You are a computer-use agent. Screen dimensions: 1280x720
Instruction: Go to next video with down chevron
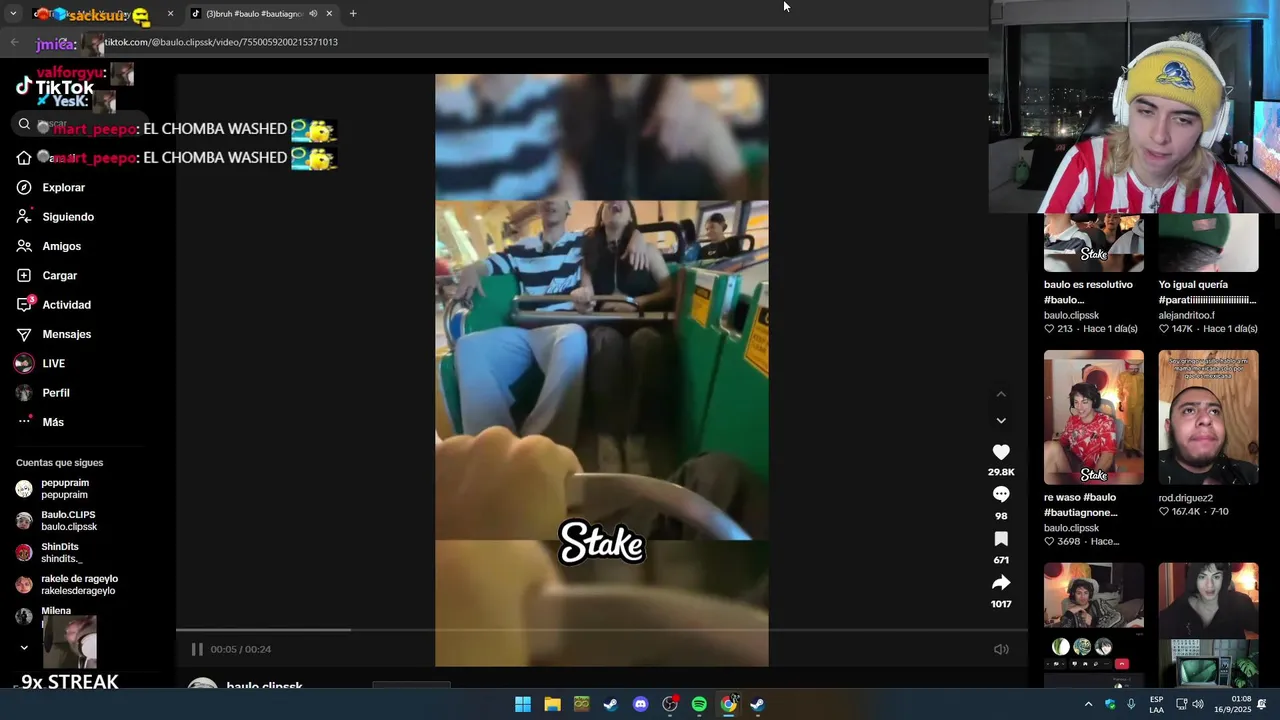pyautogui.click(x=1001, y=421)
